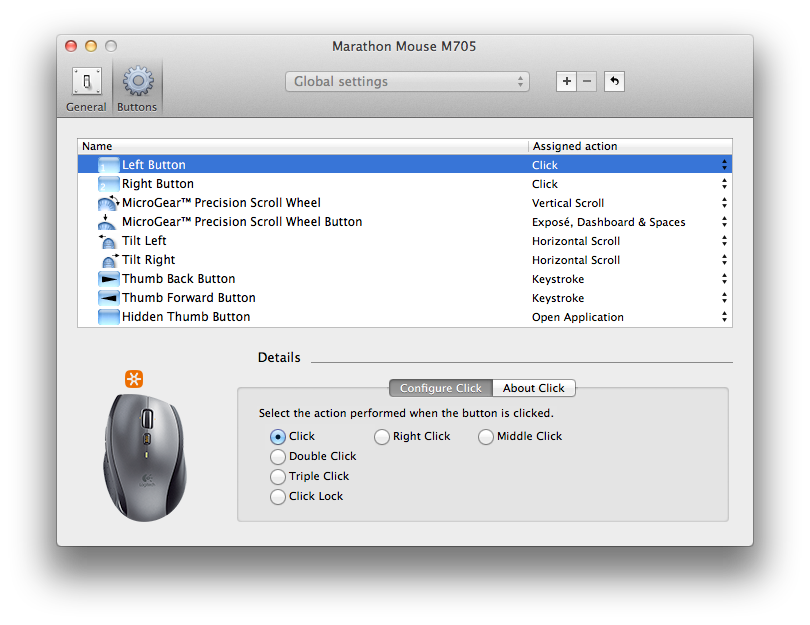This screenshot has width=810, height=625.
Task: Click the Right Button row icon
Action: pos(108,184)
